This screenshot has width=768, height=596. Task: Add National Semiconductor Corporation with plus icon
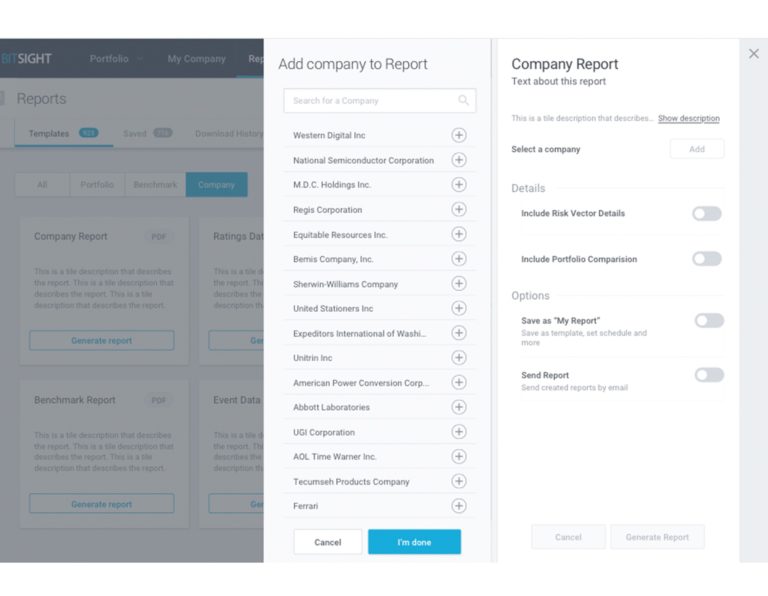tap(458, 160)
